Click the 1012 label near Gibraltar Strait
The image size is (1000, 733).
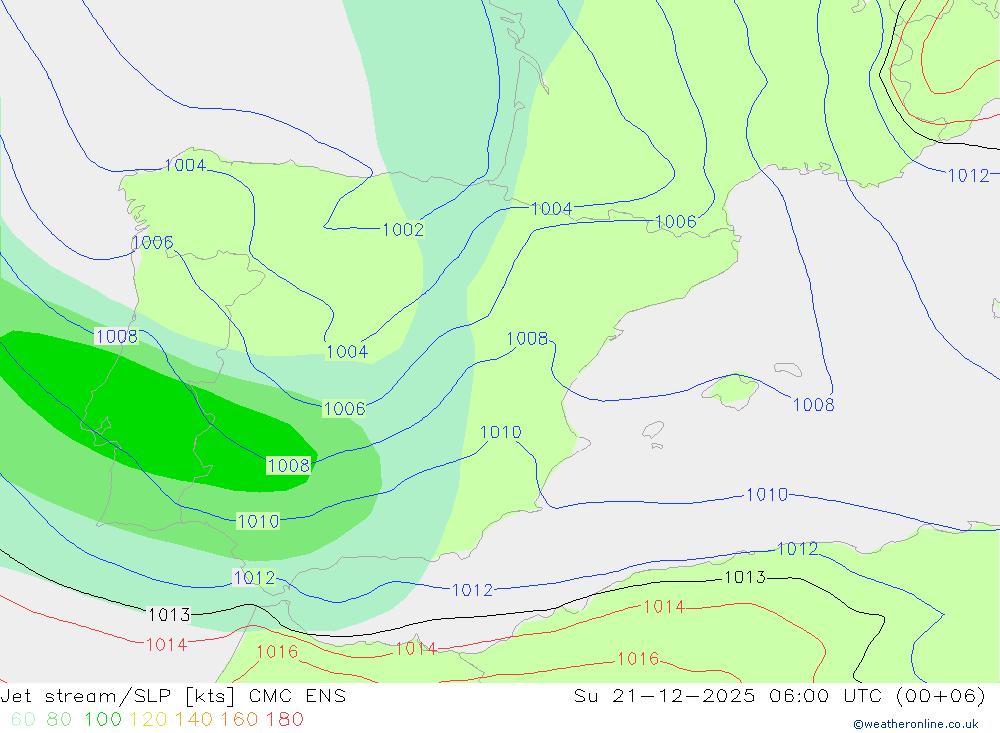pos(254,577)
